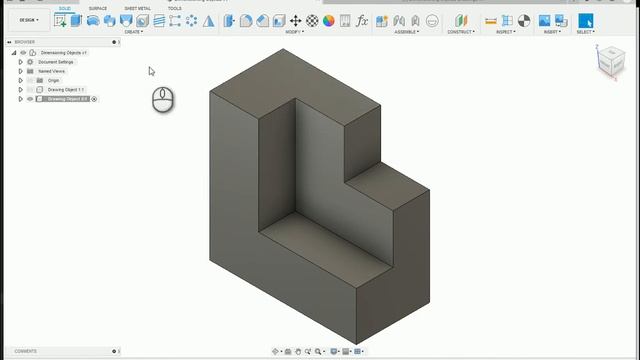Viewport: 640px width, 360px height.
Task: Select the Extrude tool
Action: point(76,20)
